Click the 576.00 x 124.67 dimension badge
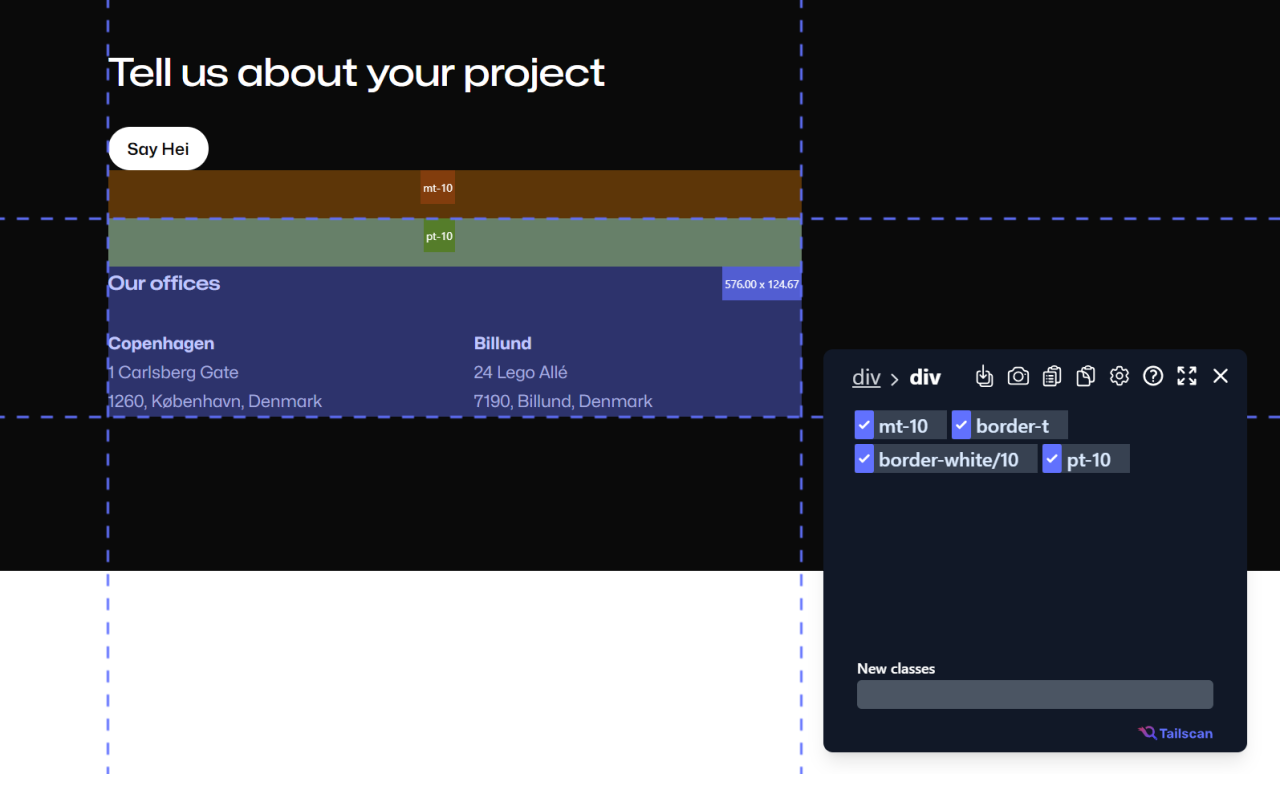This screenshot has width=1280, height=800. coord(762,284)
